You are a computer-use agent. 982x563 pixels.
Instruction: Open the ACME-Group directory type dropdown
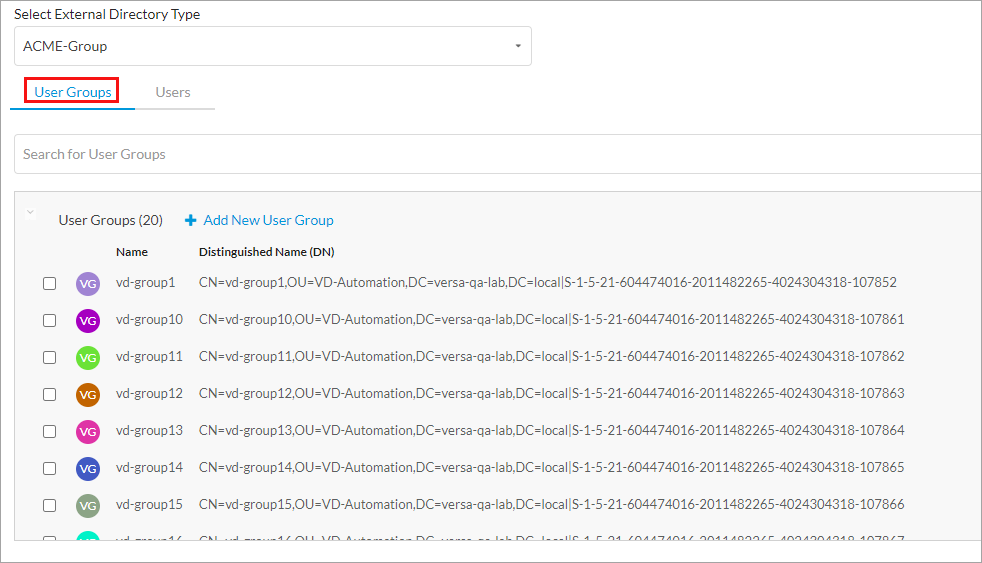(x=272, y=46)
